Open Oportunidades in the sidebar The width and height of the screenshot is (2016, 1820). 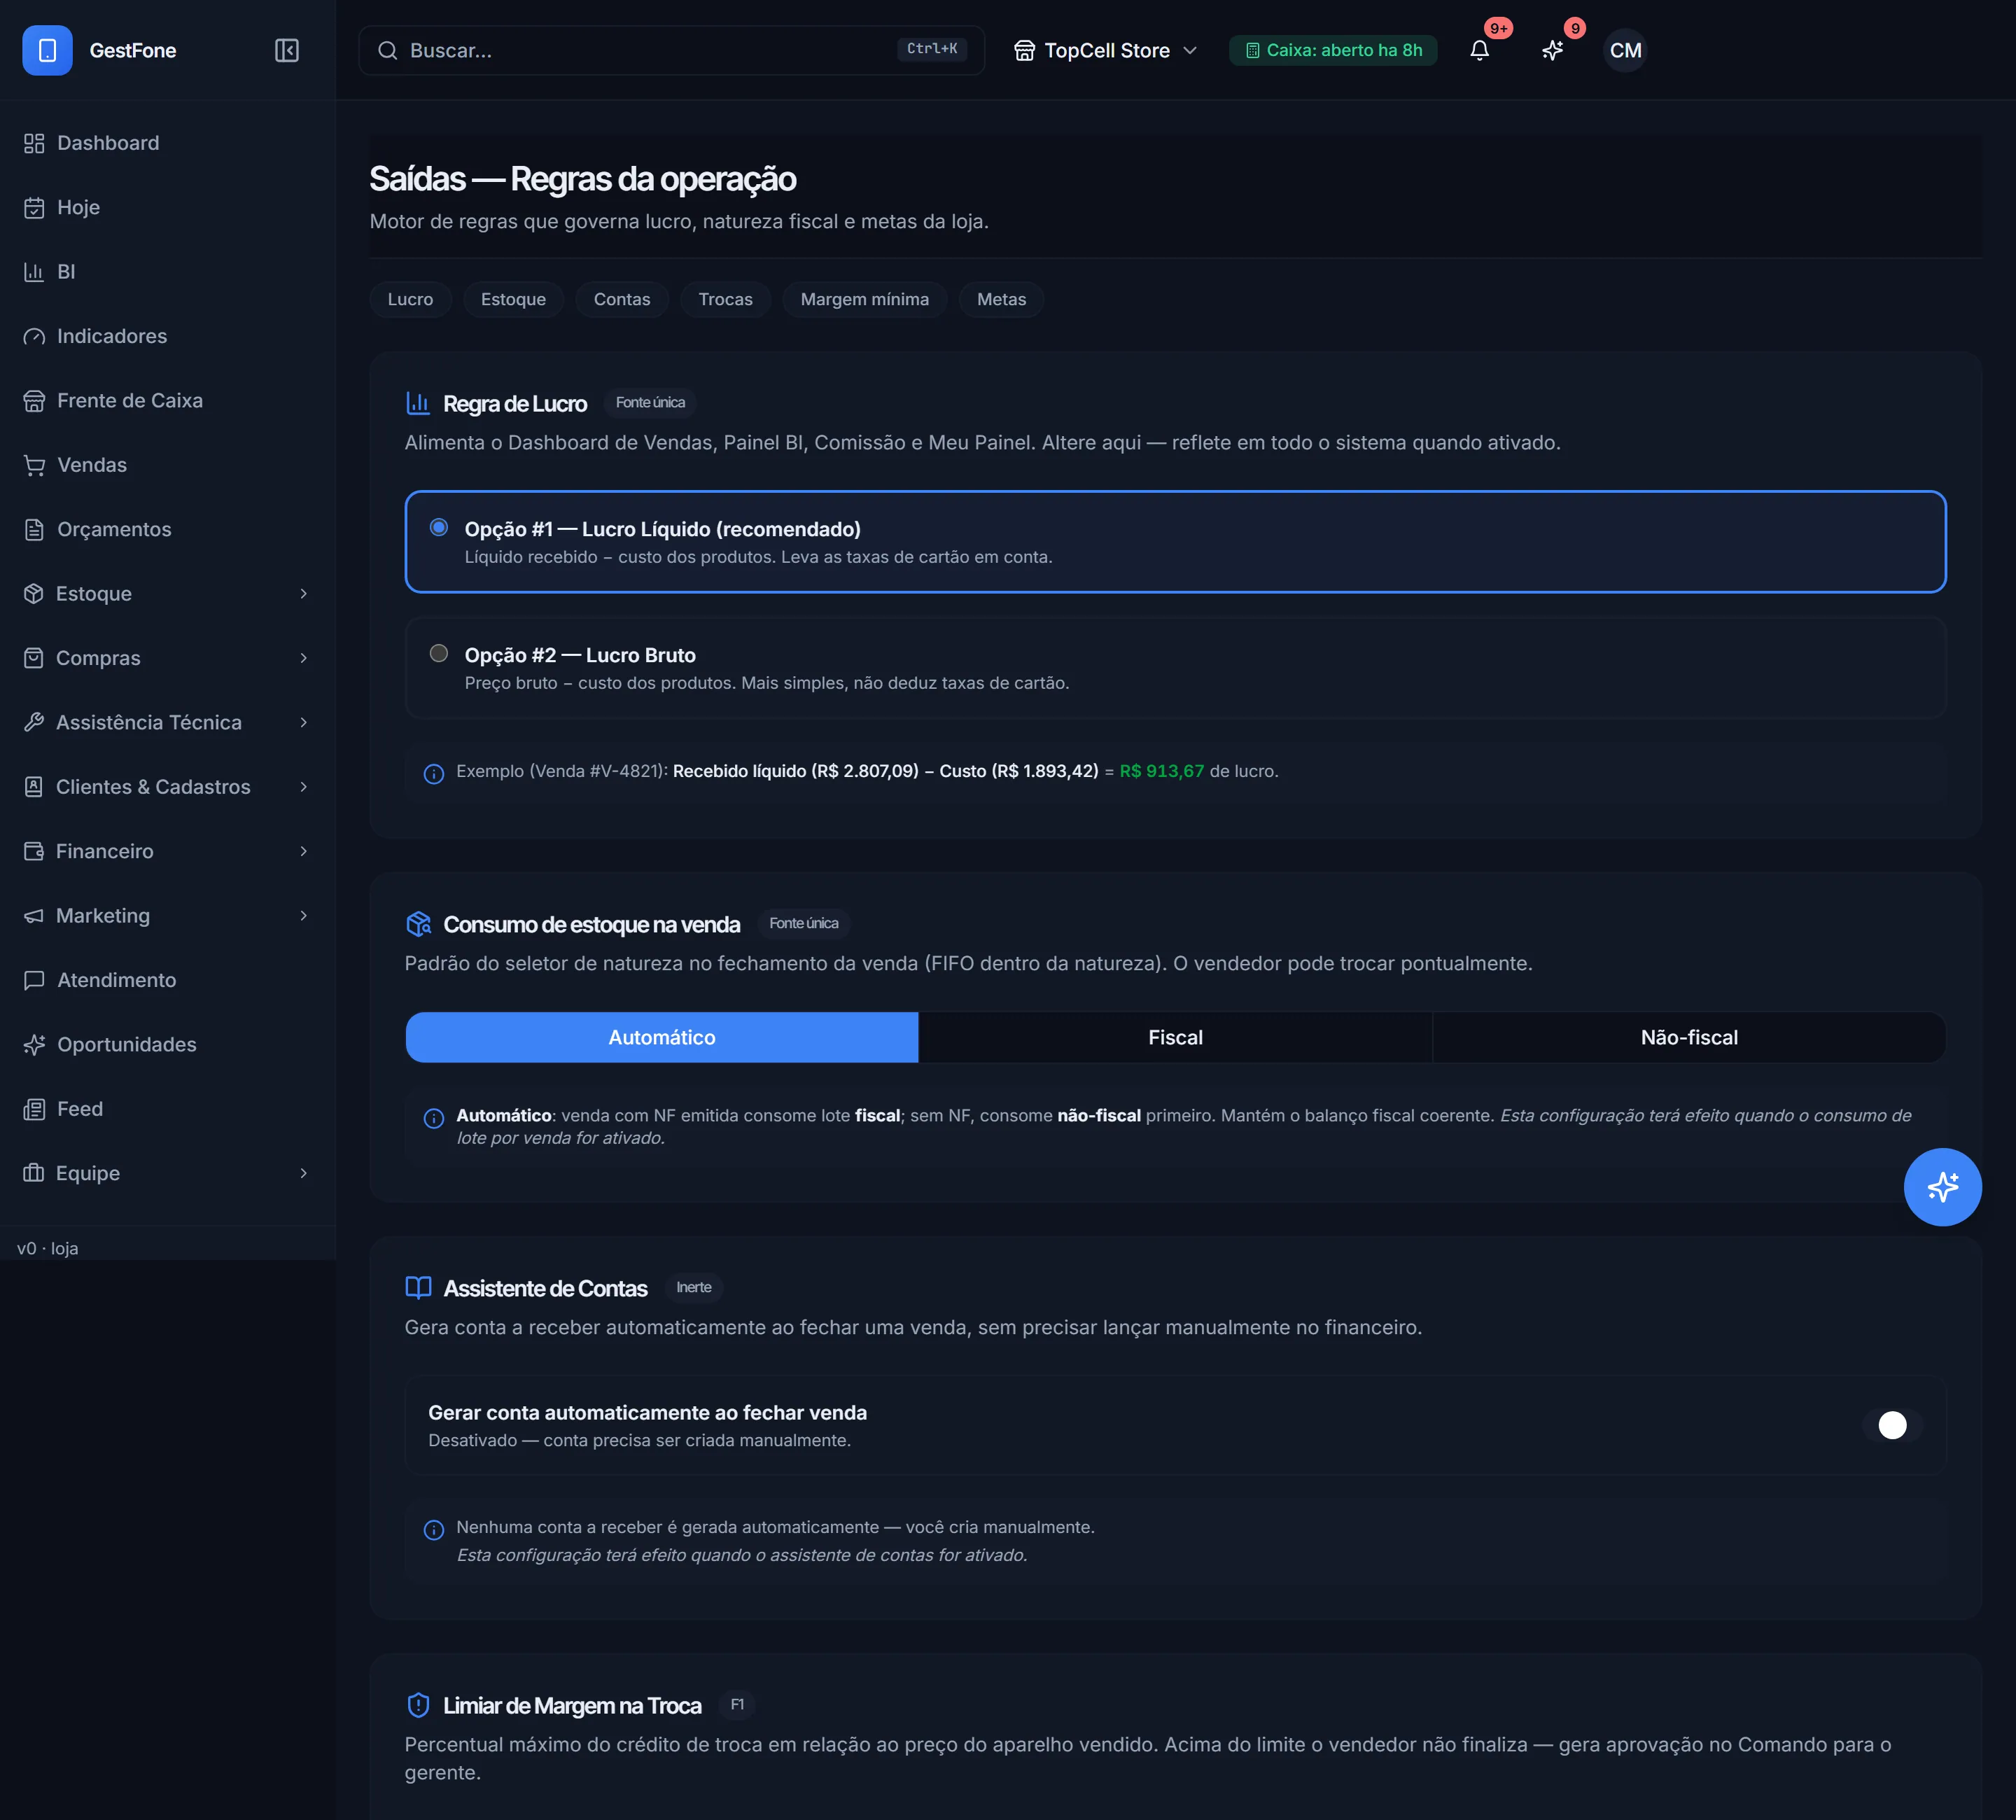167,1045
